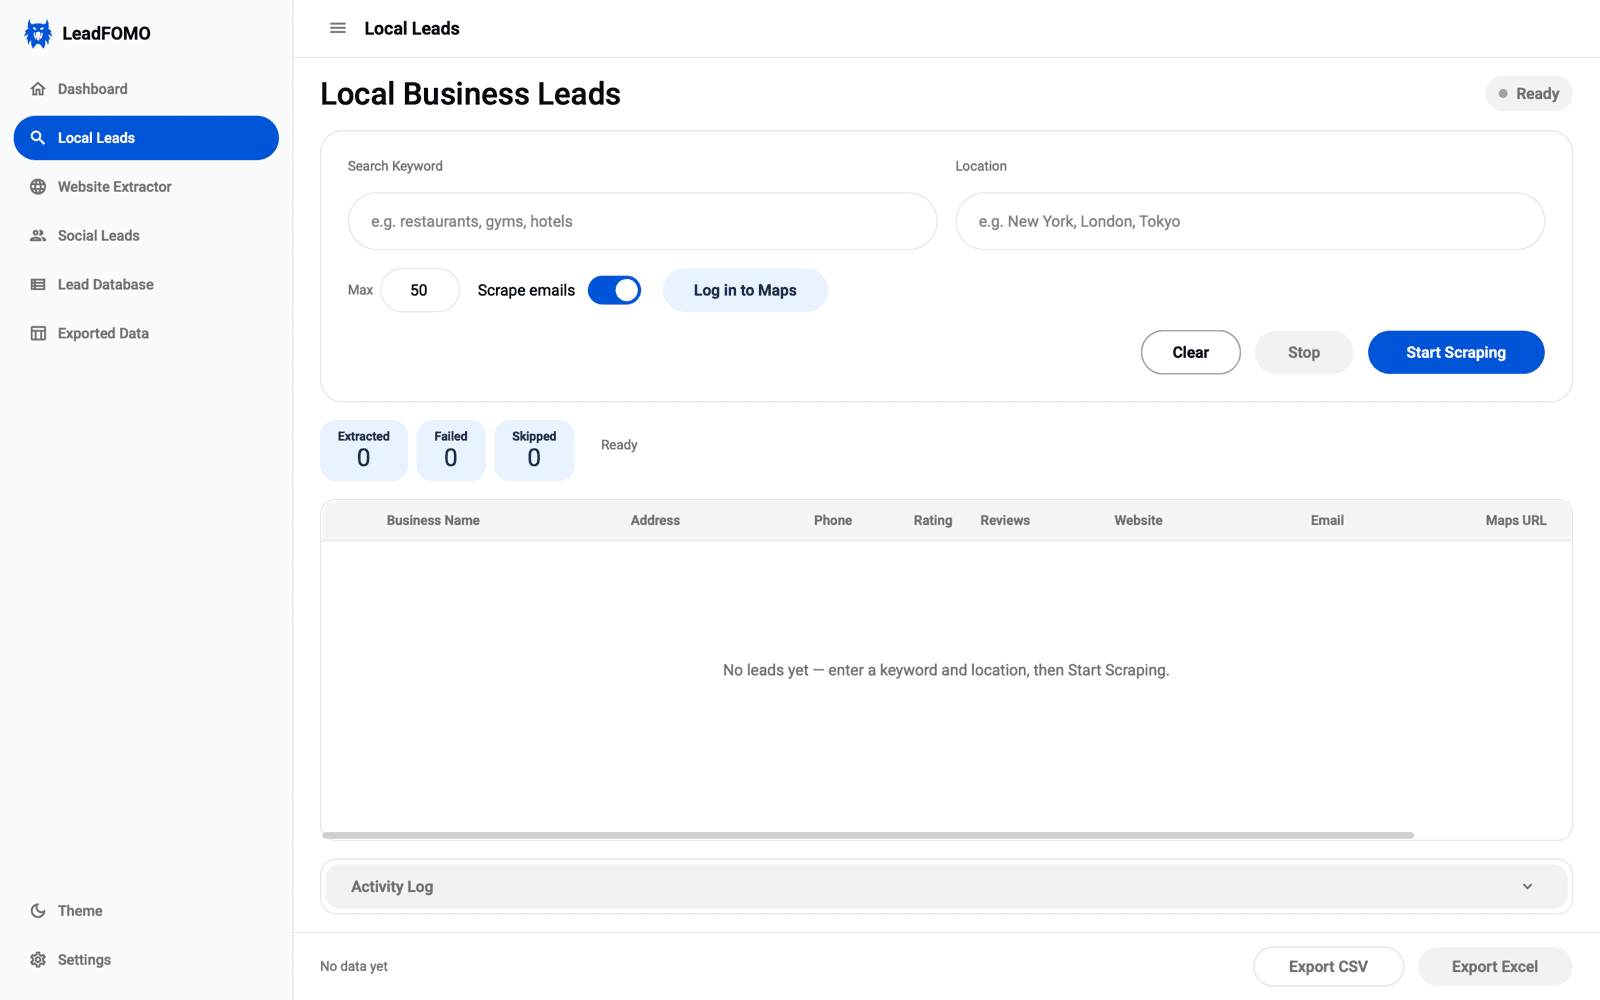Click the table horizontal scrollbar
This screenshot has width=1600, height=1000.
(x=868, y=835)
